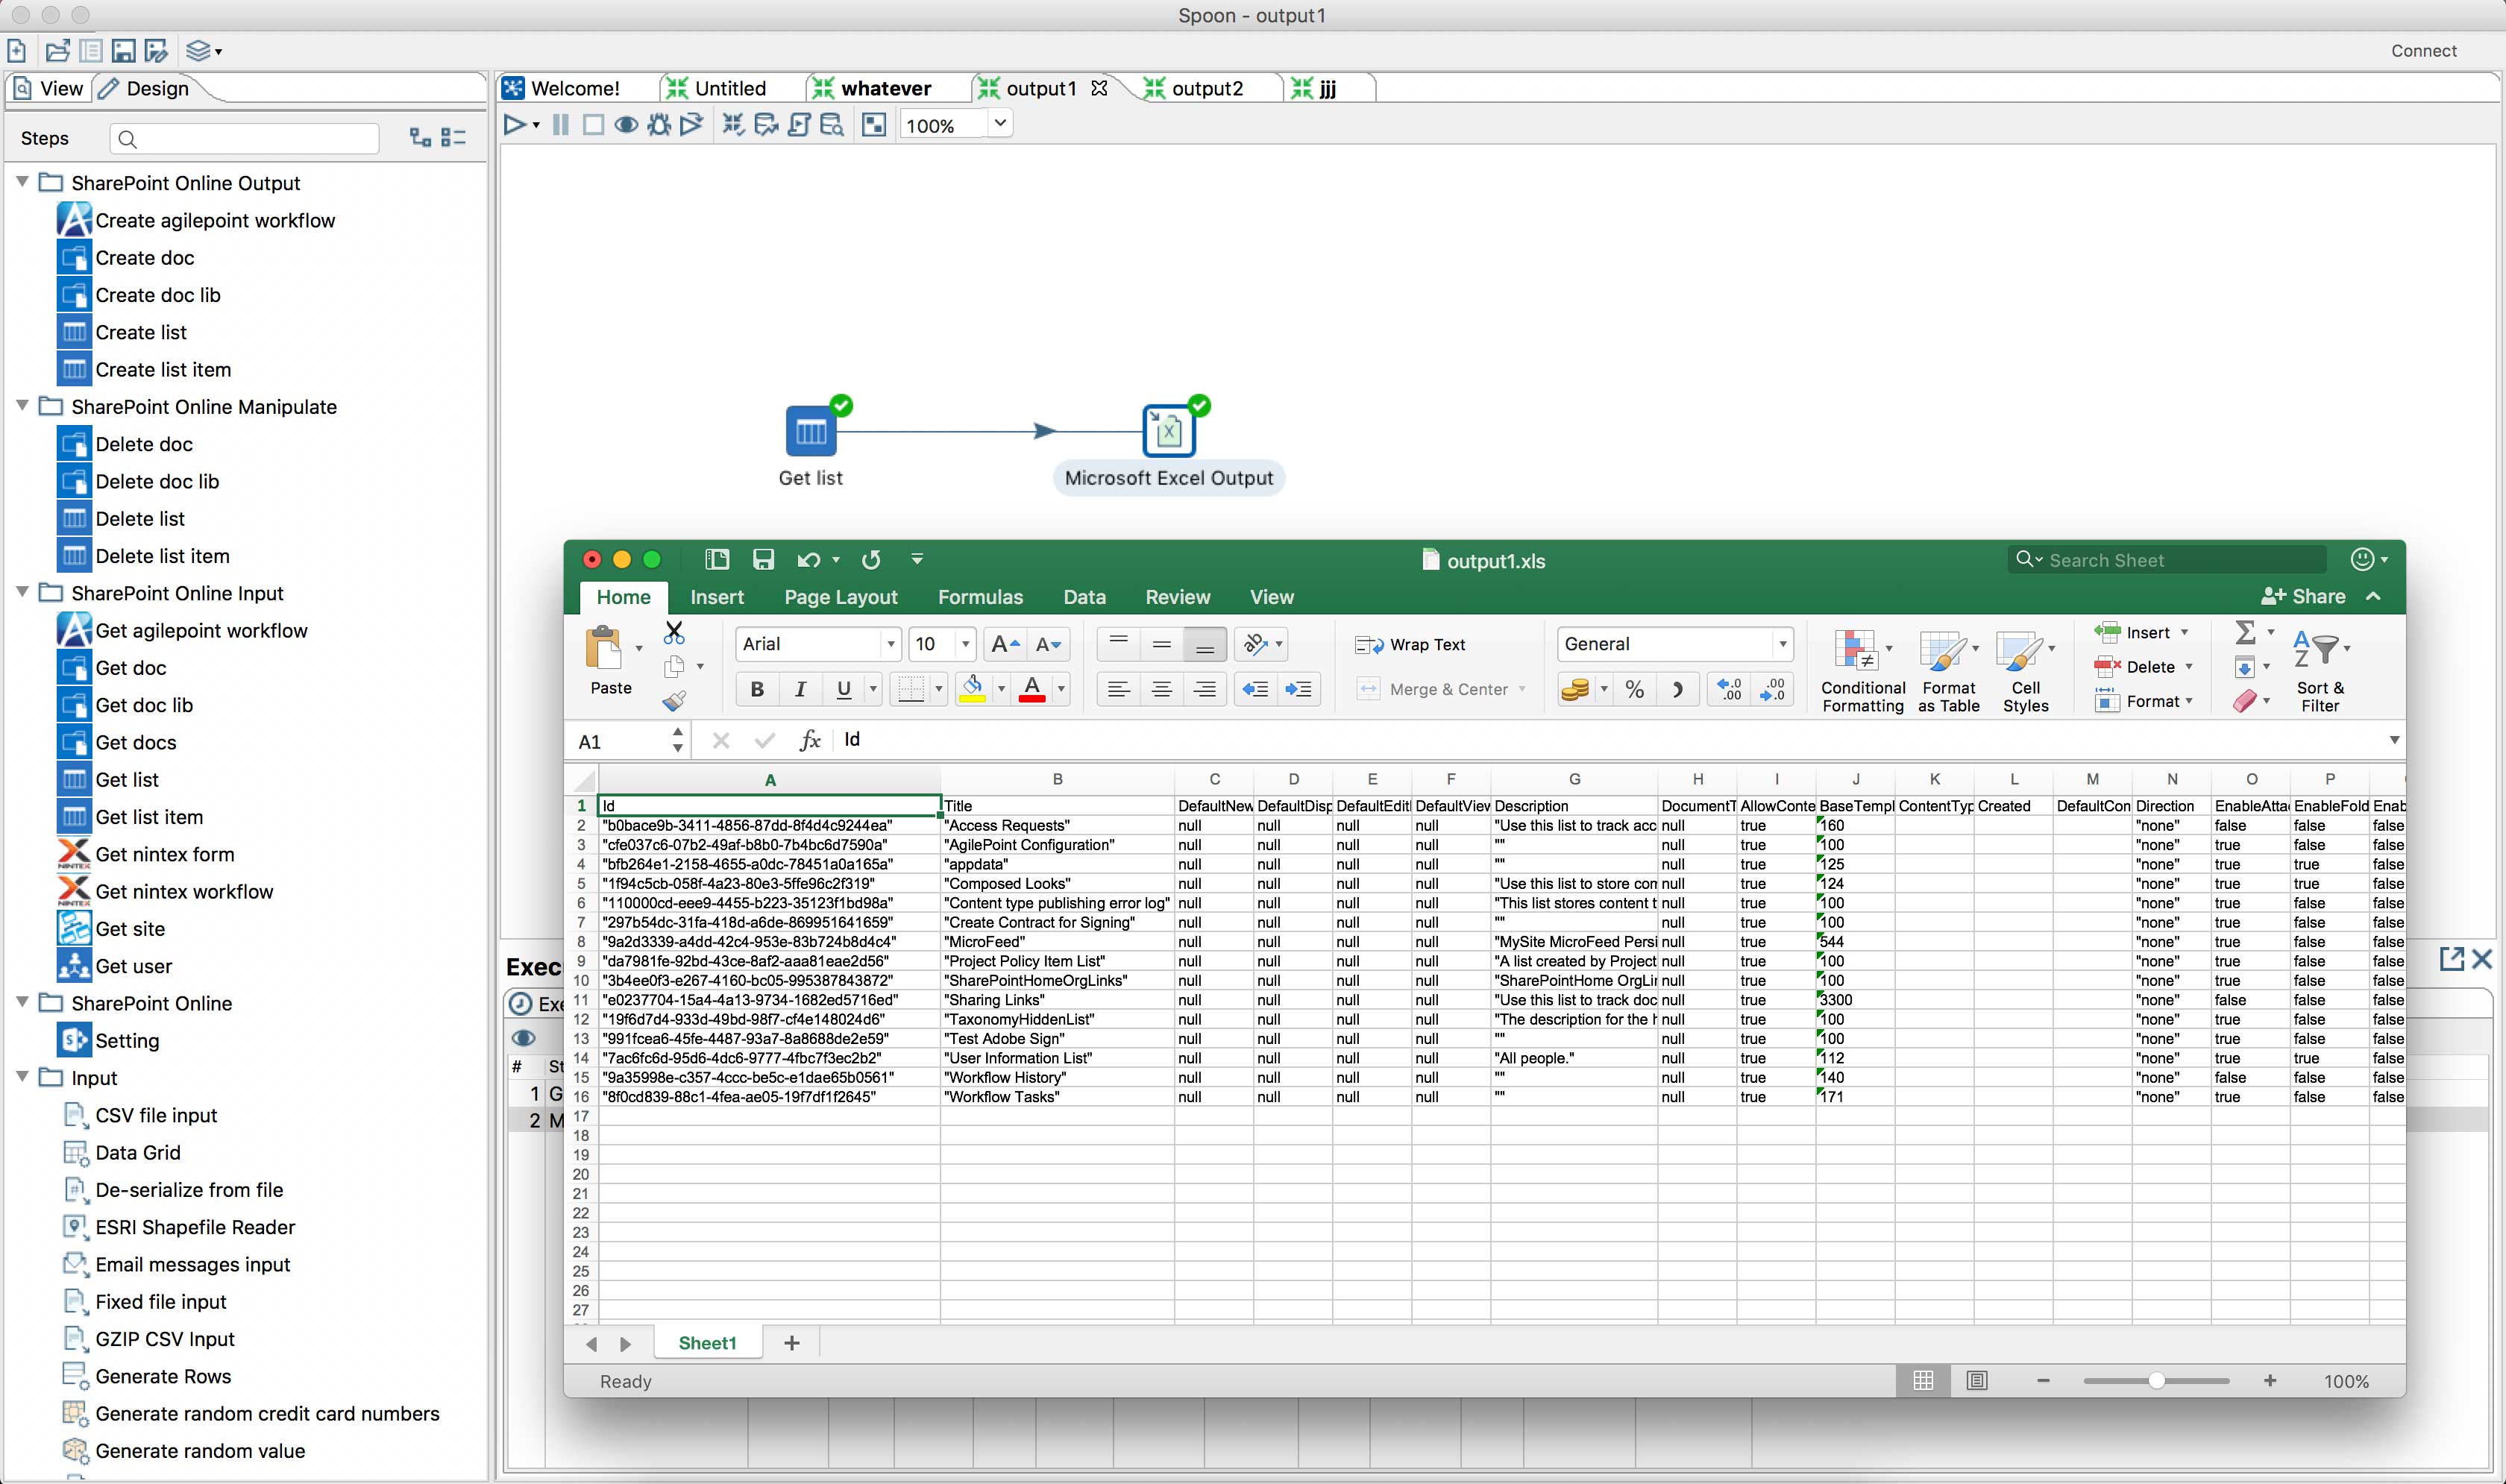Save the transformation with disk icon in Spoon
Viewport: 2506px width, 1484px height.
pos(123,50)
